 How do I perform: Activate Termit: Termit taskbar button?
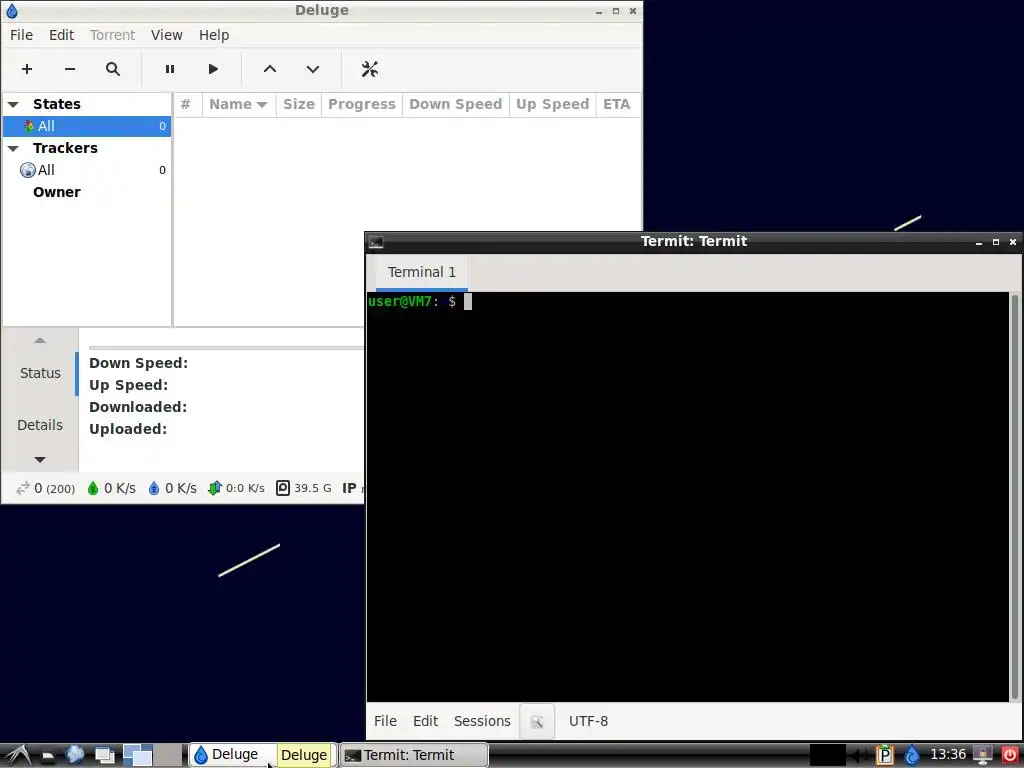click(x=414, y=755)
